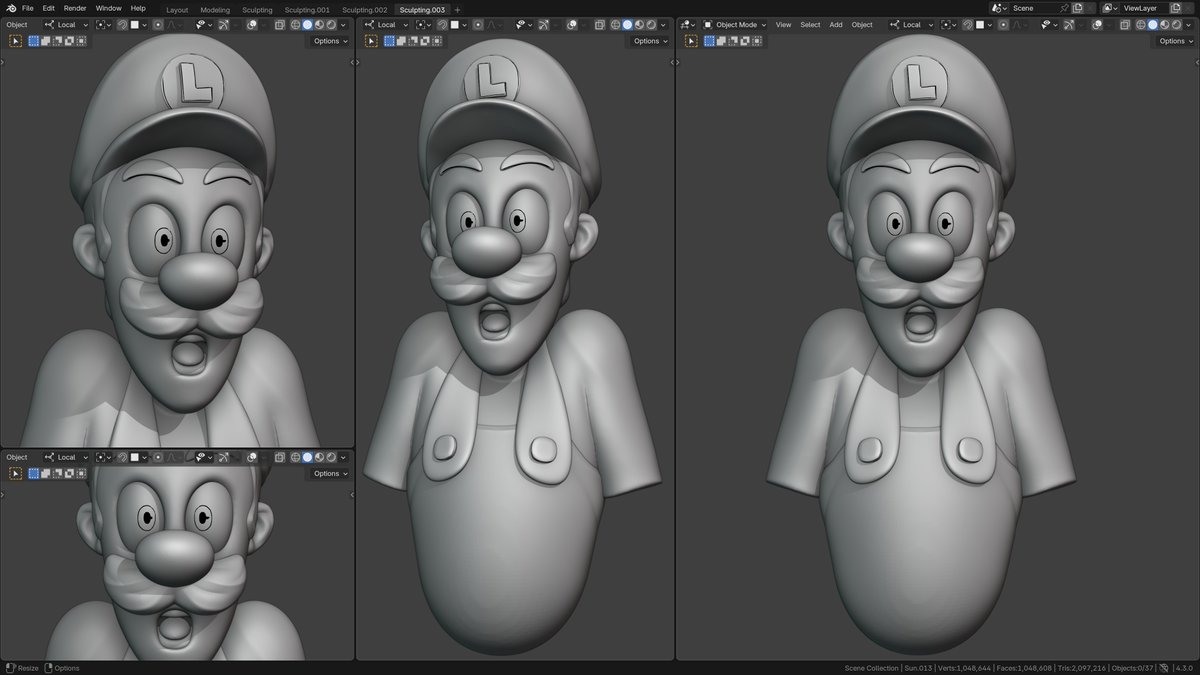Select the Tweak tool in top-left viewport
The height and width of the screenshot is (675, 1200).
(15, 41)
